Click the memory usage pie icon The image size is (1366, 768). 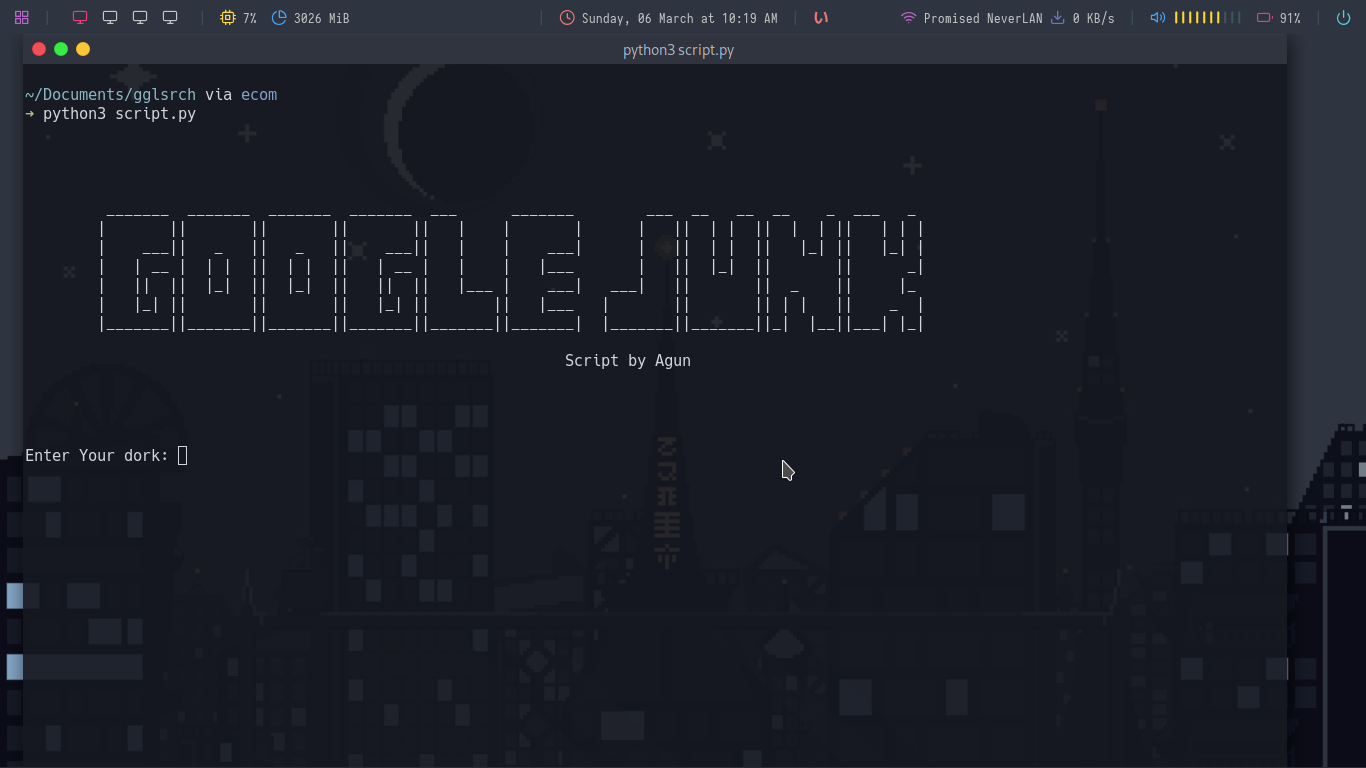[279, 18]
